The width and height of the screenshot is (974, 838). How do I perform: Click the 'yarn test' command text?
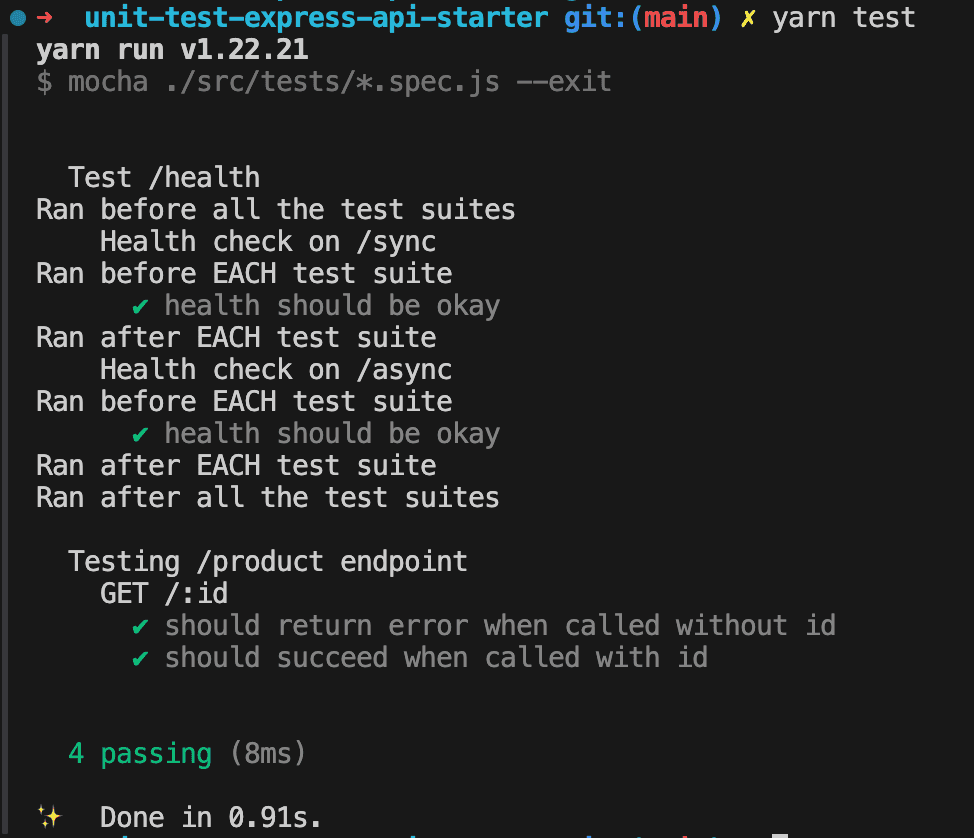click(844, 17)
